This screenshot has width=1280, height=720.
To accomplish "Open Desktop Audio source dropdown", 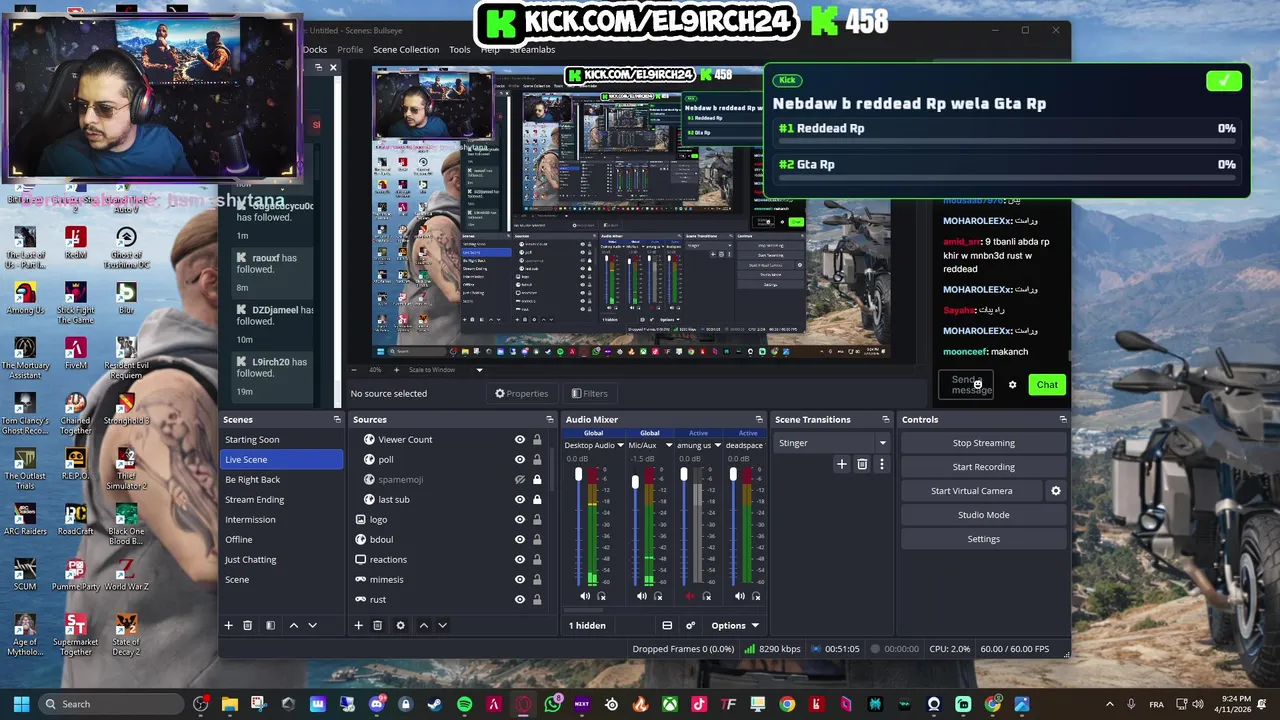I will pos(620,445).
